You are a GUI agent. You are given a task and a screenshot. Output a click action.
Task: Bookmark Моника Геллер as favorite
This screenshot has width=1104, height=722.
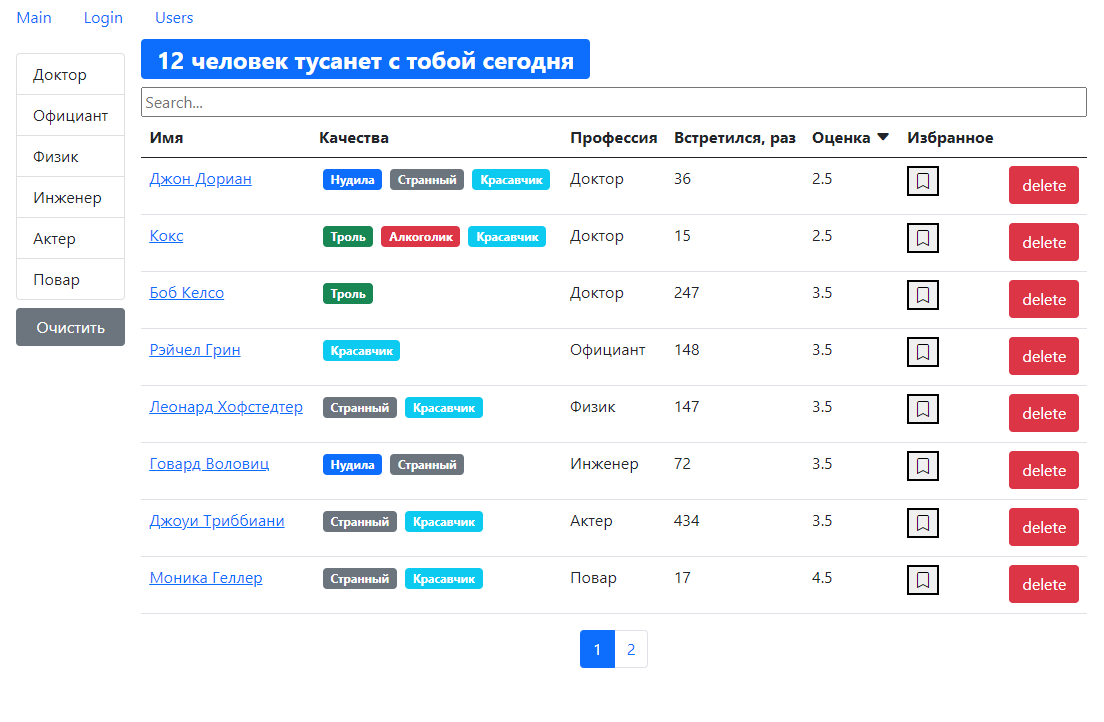[x=922, y=580]
